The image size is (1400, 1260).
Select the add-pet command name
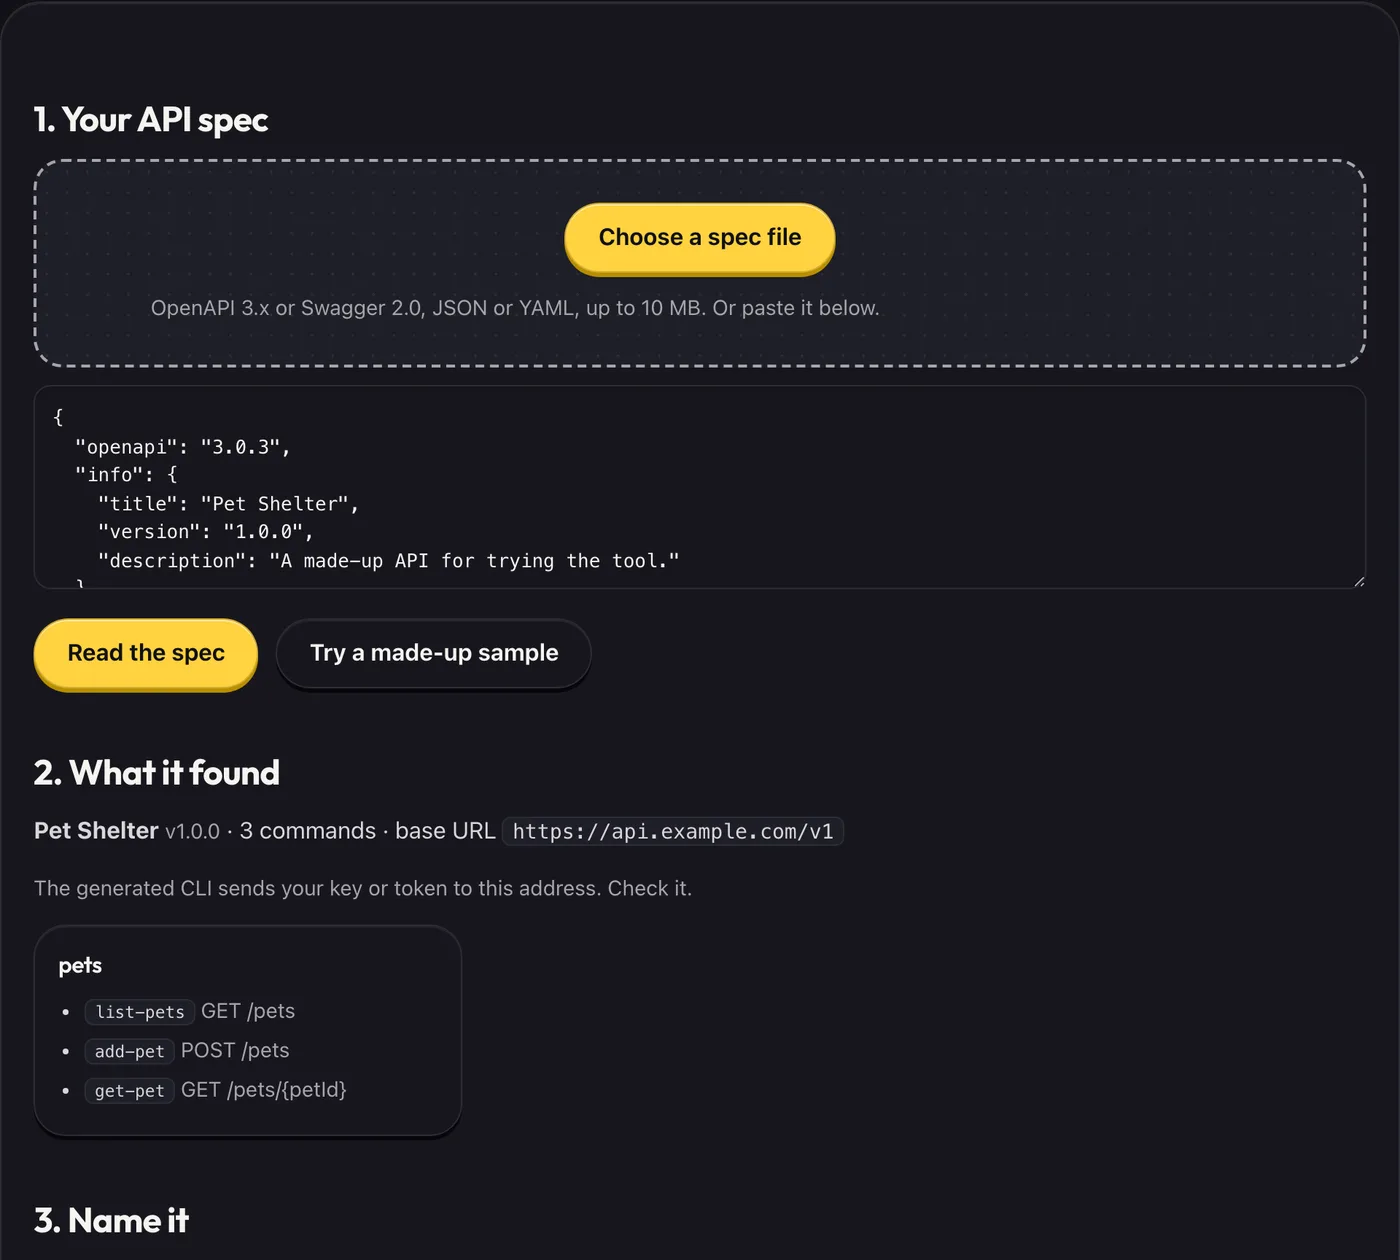[130, 1051]
